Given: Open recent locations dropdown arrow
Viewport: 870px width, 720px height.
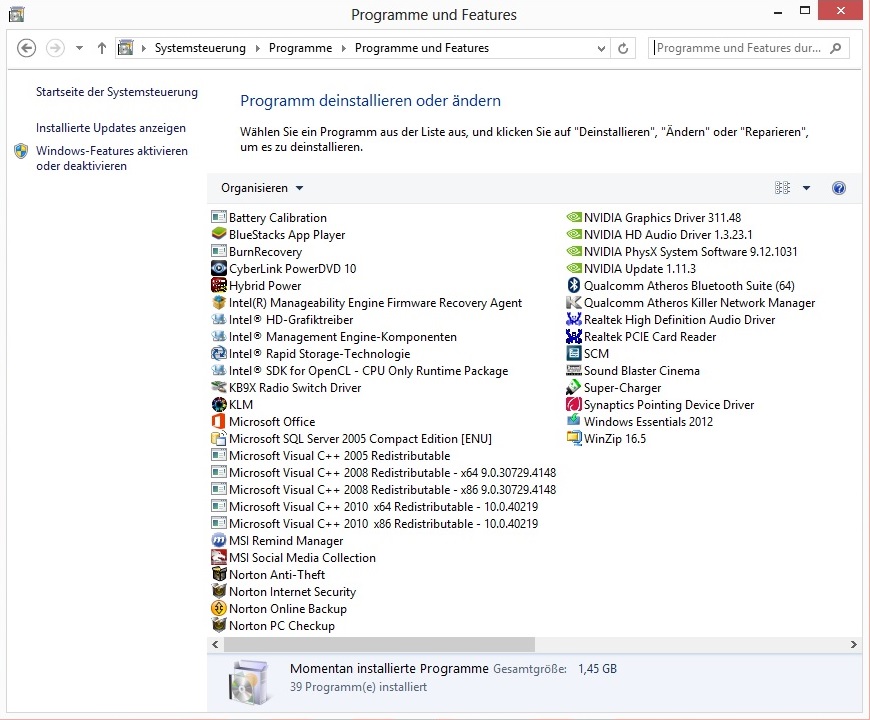Looking at the screenshot, I should tap(79, 48).
